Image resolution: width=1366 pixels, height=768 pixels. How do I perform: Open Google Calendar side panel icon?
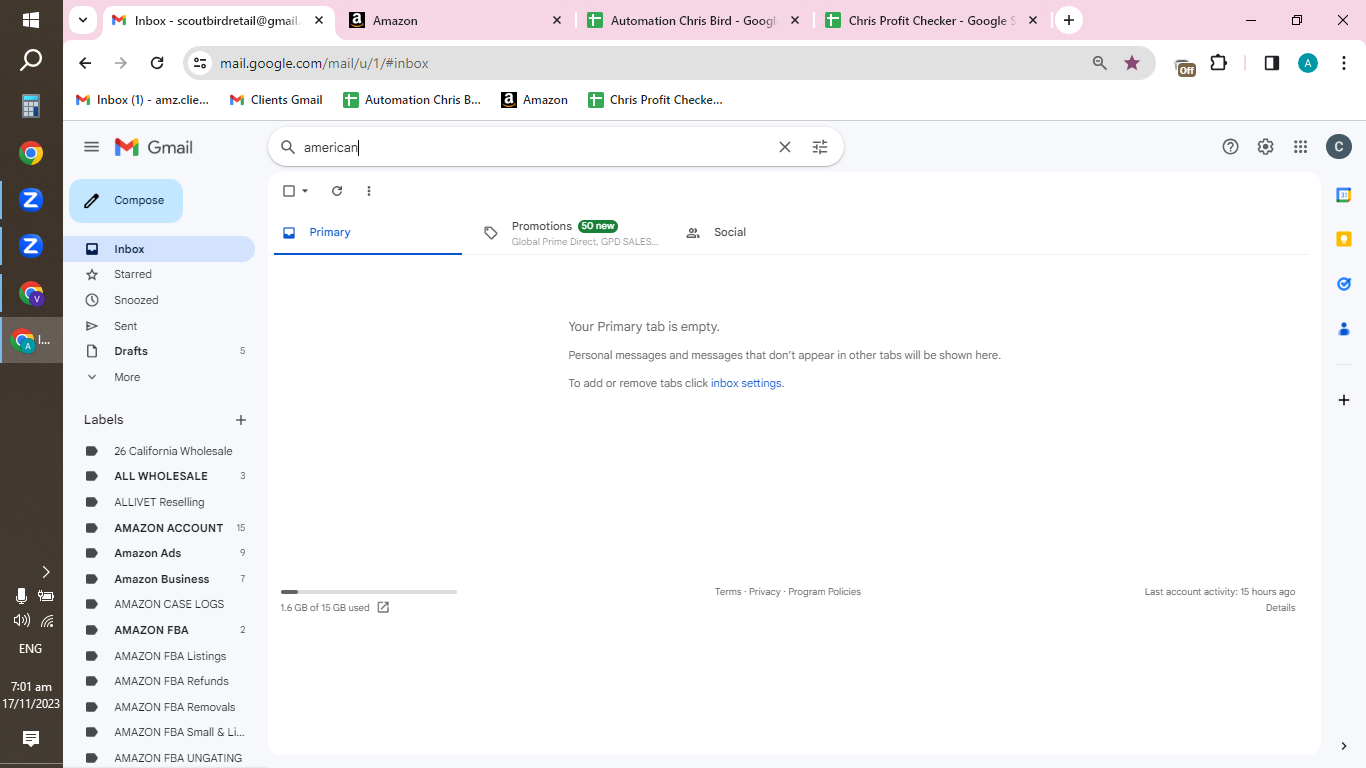[x=1344, y=195]
